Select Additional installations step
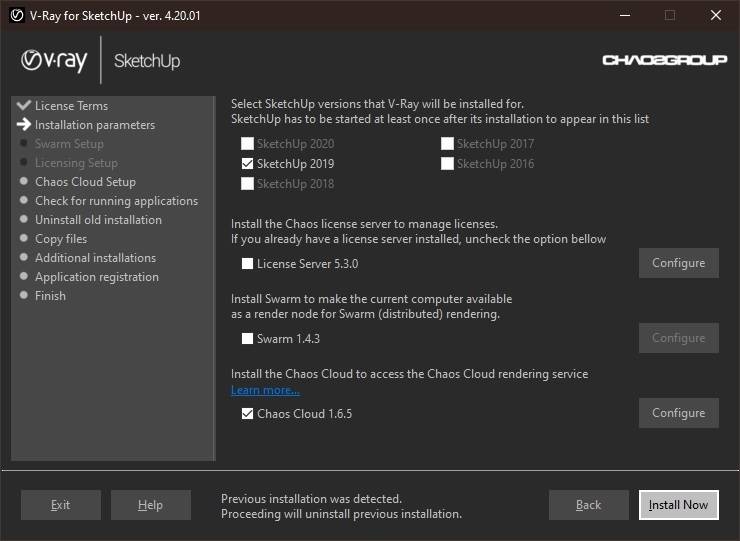The width and height of the screenshot is (740, 541). click(x=95, y=258)
